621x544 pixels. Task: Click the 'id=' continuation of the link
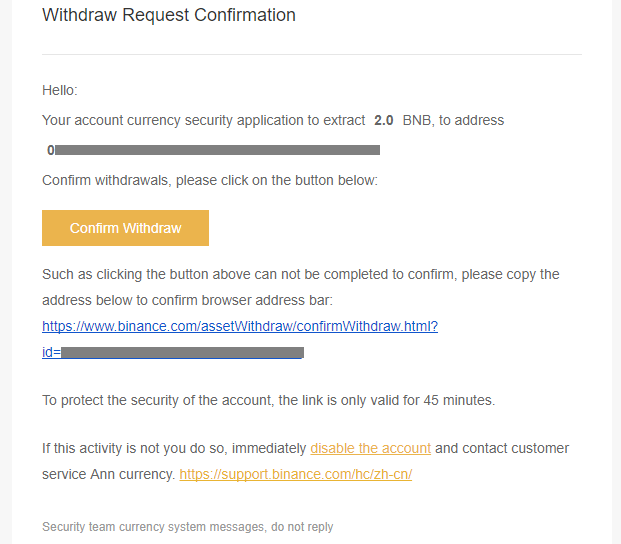coord(51,352)
